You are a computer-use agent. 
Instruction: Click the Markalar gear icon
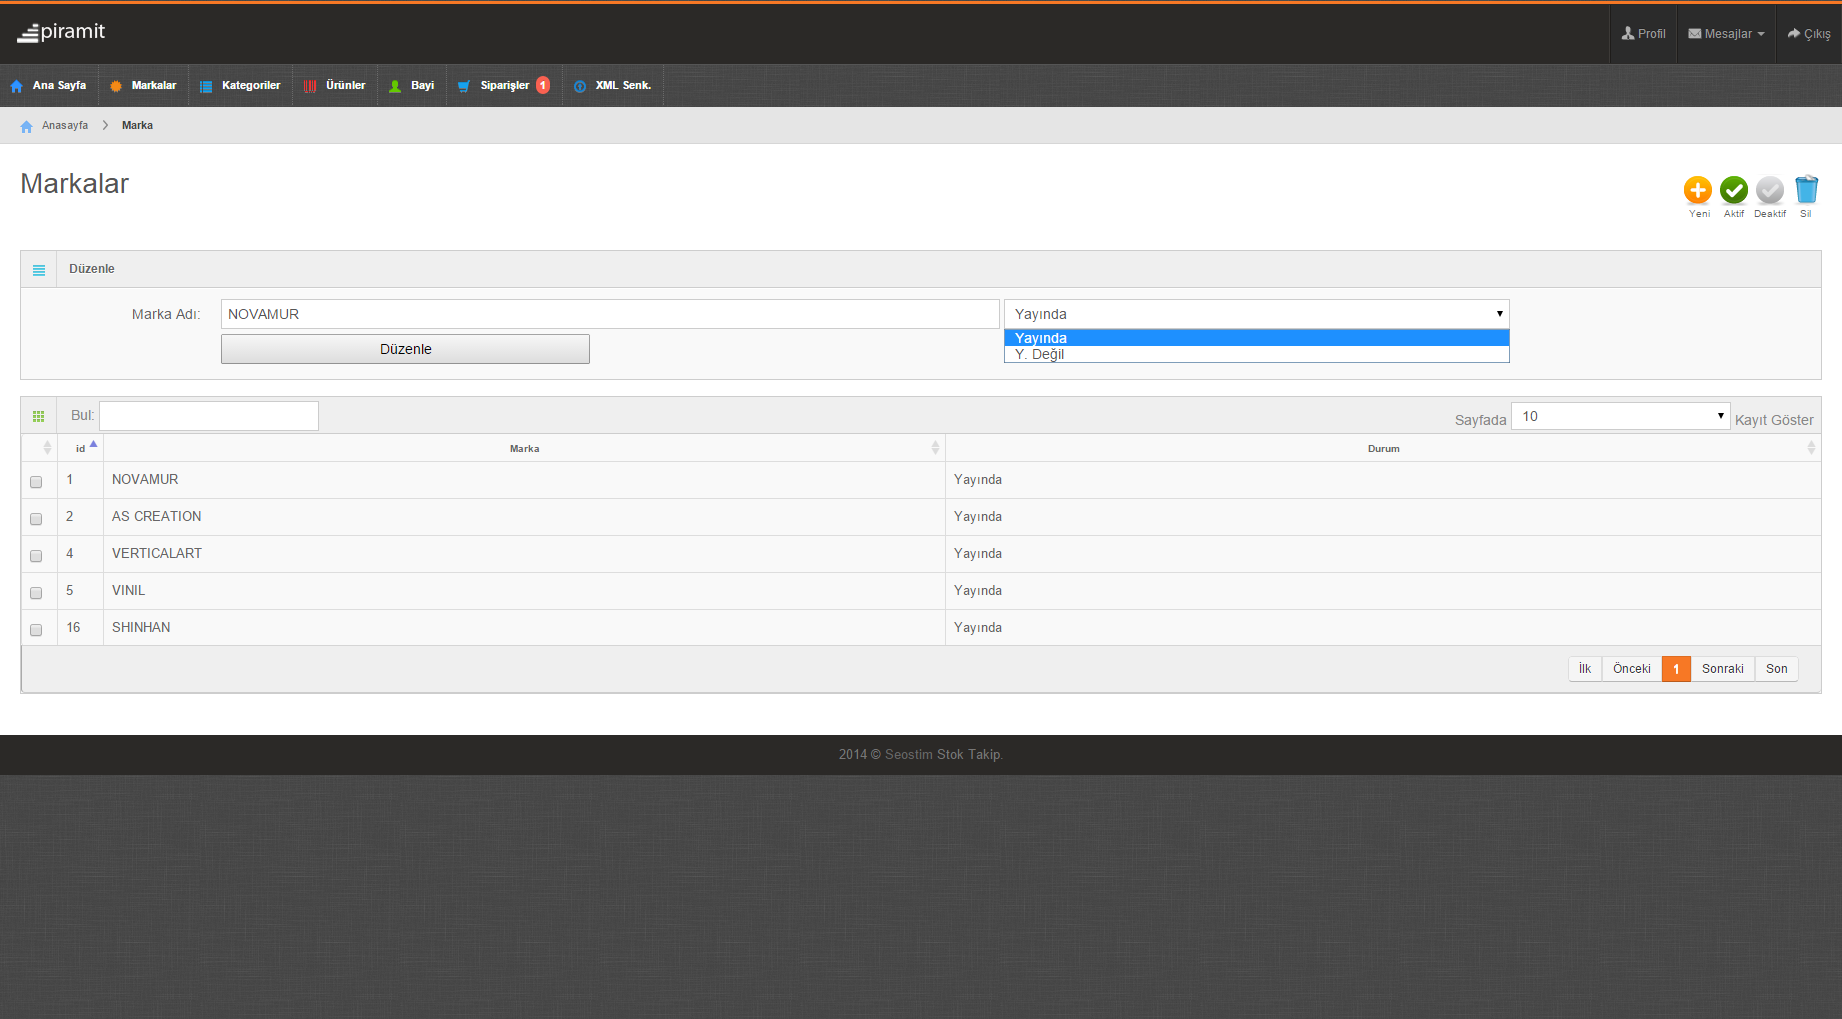[x=116, y=86]
